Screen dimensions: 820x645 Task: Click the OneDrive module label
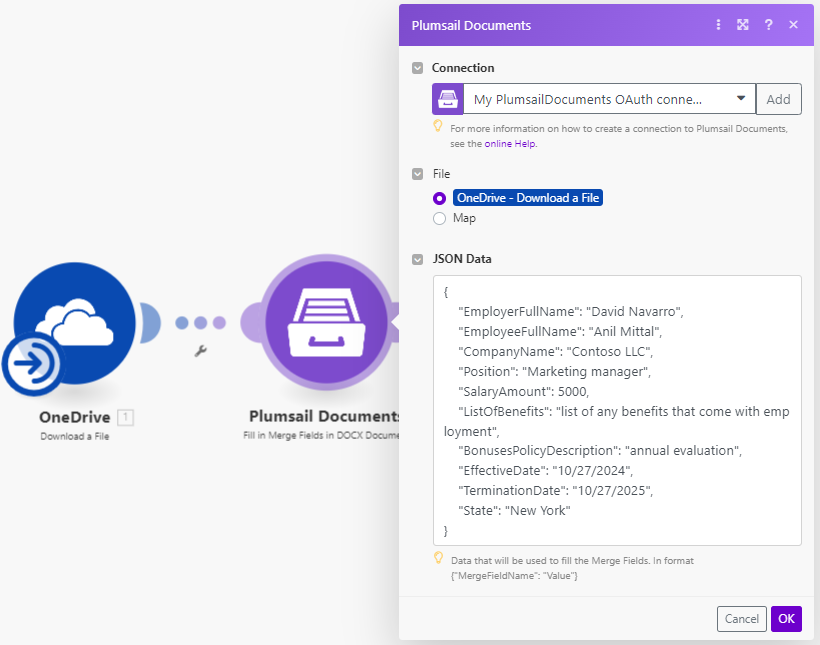click(x=75, y=417)
